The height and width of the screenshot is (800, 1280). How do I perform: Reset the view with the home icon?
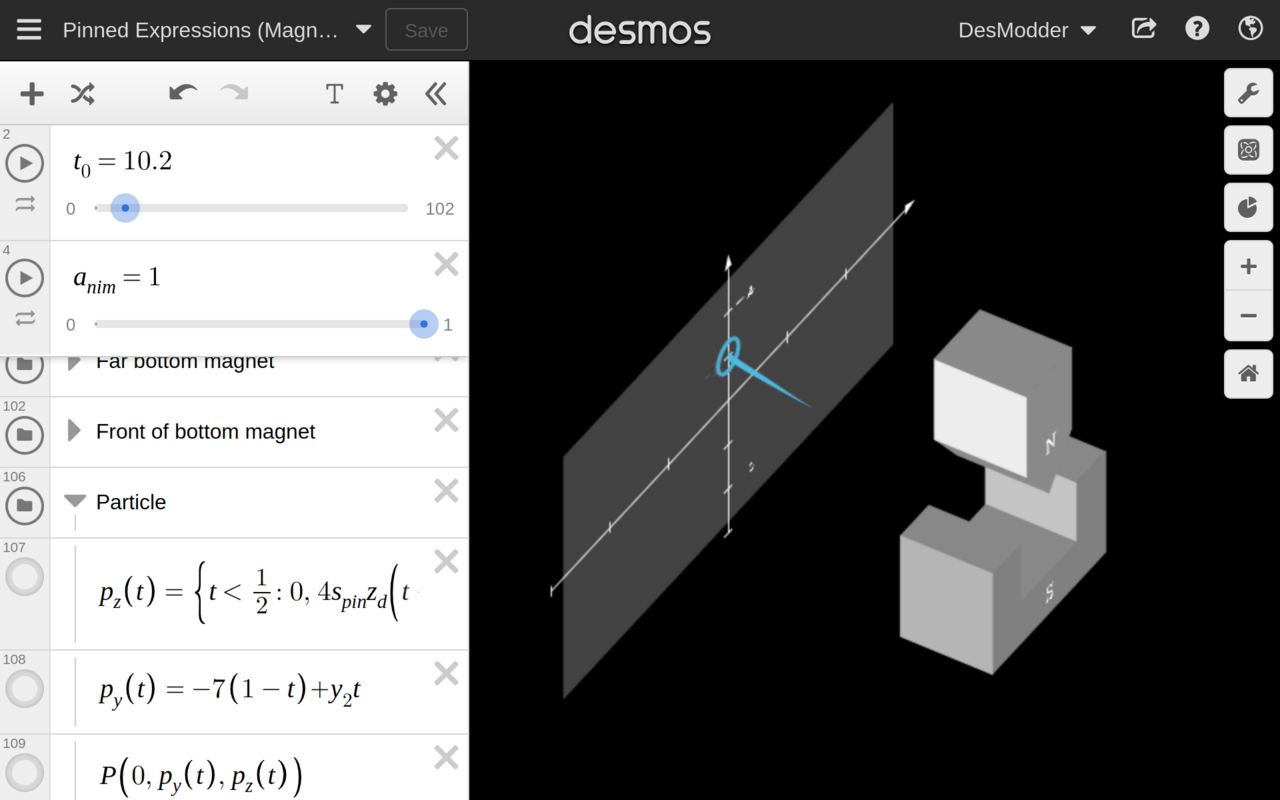point(1248,373)
